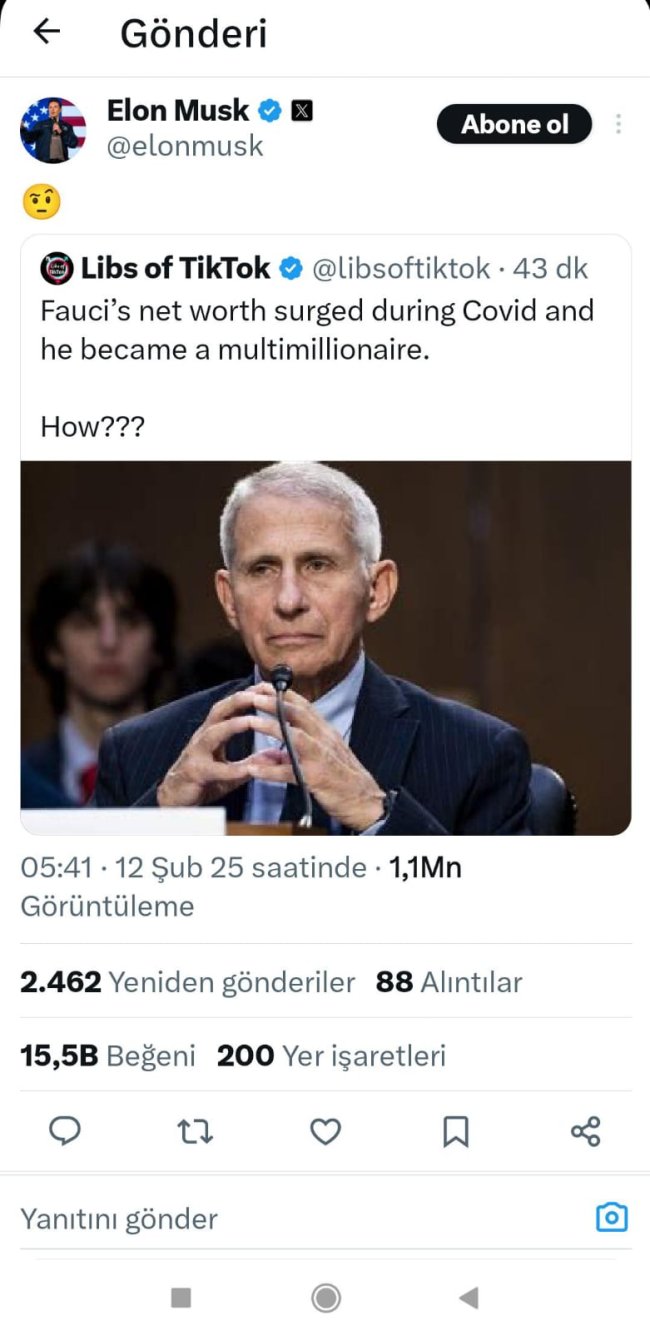This screenshot has height=1331, width=650.
Task: Open the Libs of TikTok avatar icon
Action: [x=56, y=268]
